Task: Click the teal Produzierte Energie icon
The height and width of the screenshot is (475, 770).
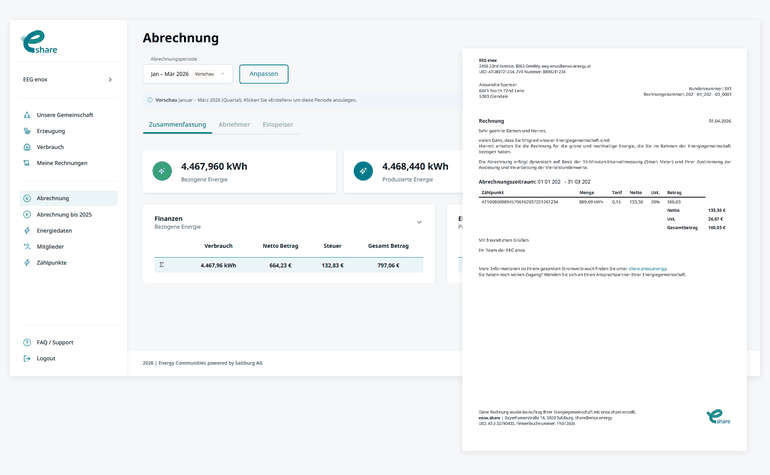Action: click(x=363, y=171)
